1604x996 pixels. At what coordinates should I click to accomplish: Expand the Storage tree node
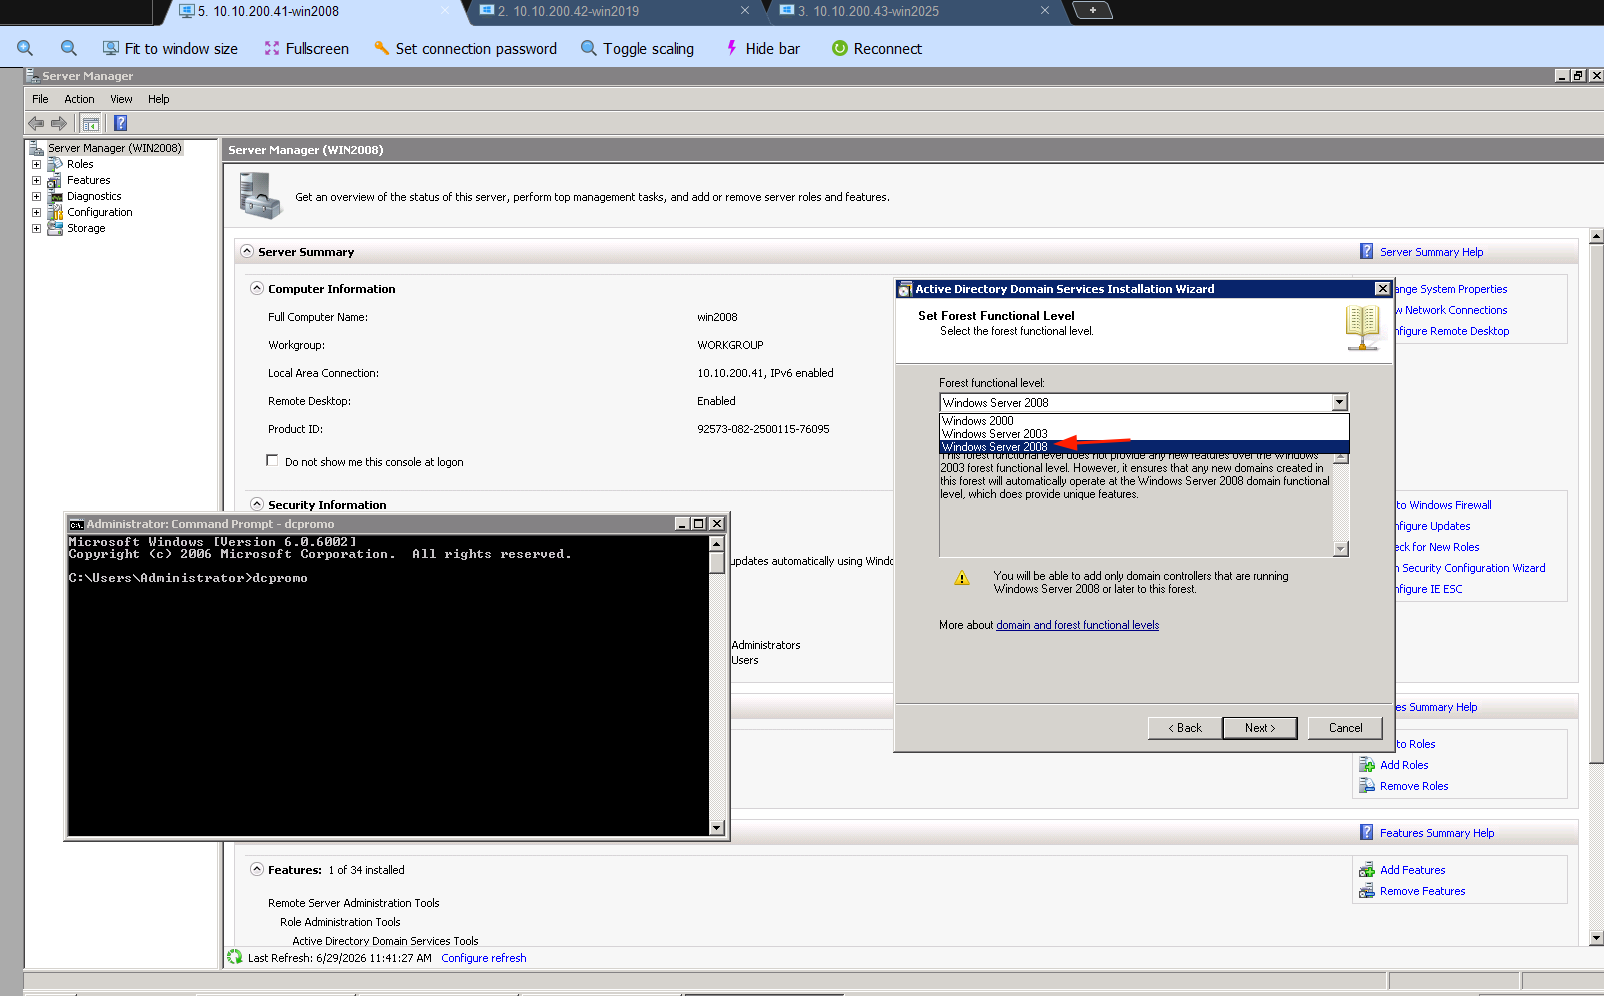click(36, 228)
